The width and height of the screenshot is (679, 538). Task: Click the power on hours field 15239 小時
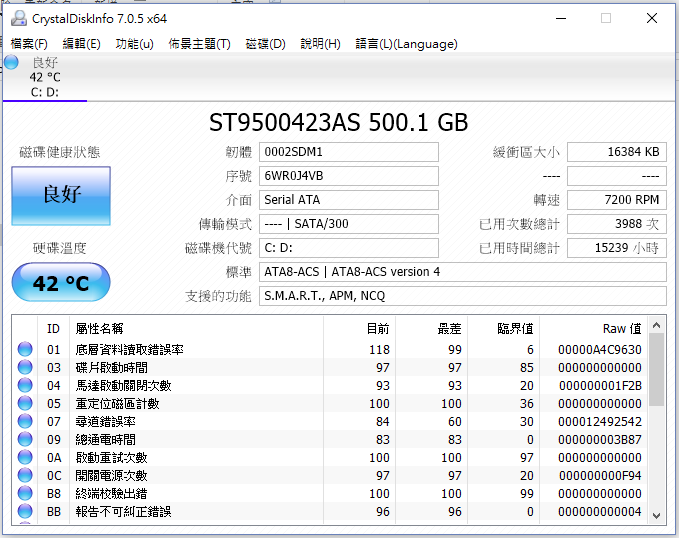tap(617, 248)
